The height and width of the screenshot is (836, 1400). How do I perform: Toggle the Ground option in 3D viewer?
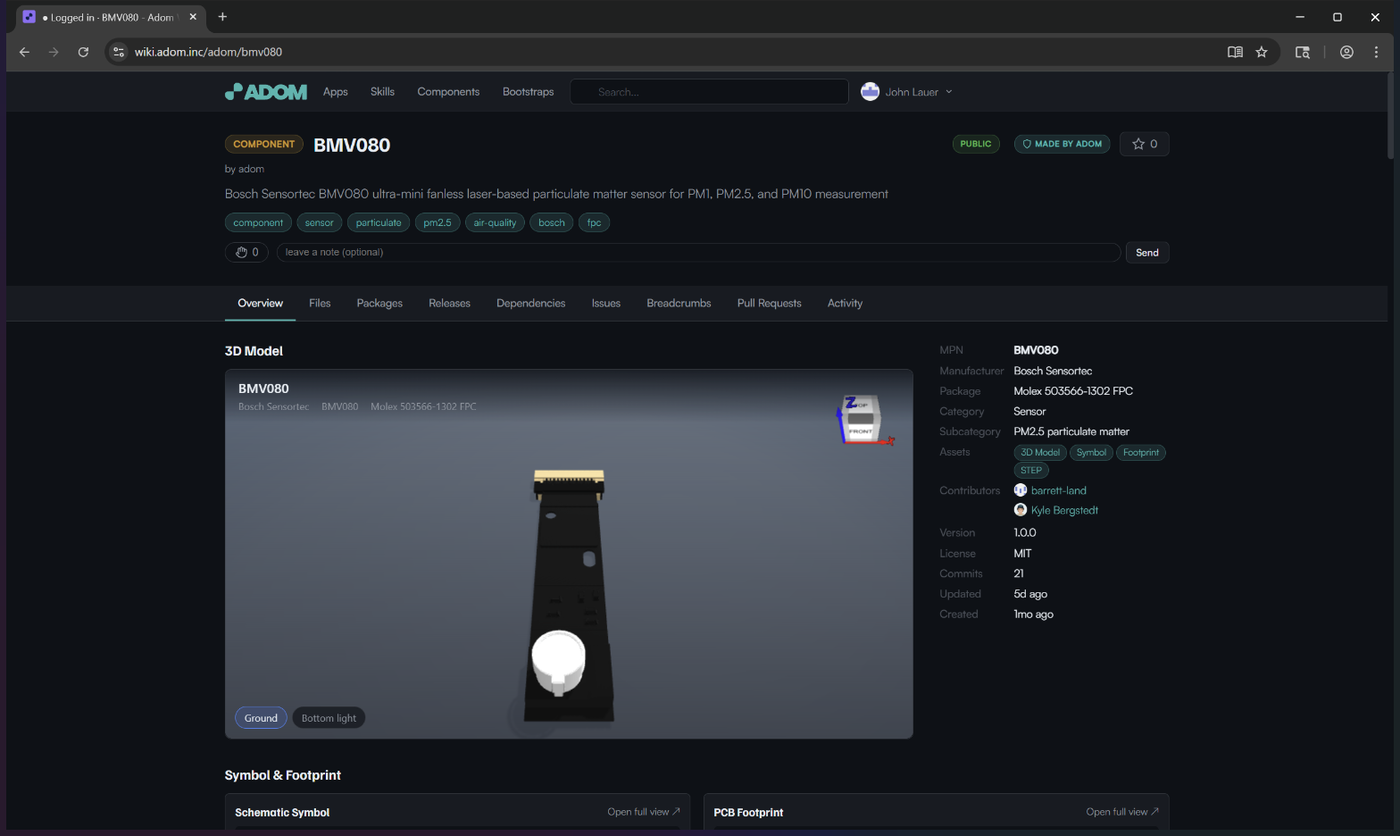[261, 718]
